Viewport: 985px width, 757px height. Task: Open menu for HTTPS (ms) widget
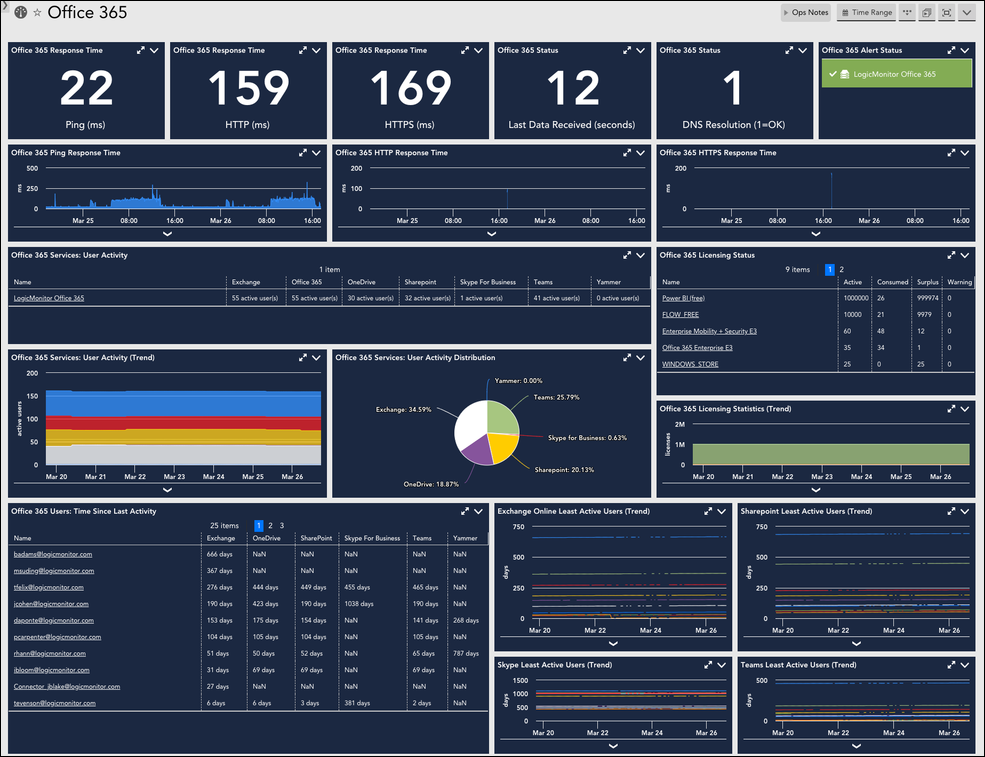[479, 50]
